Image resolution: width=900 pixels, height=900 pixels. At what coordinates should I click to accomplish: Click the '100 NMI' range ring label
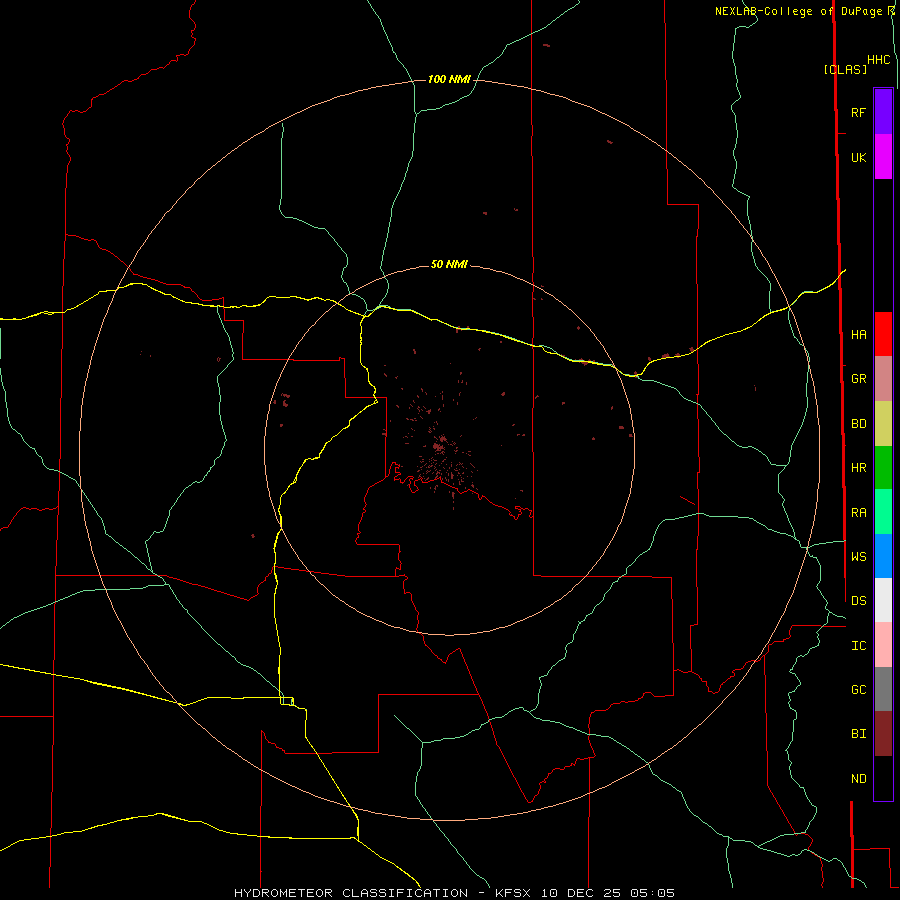(x=449, y=79)
